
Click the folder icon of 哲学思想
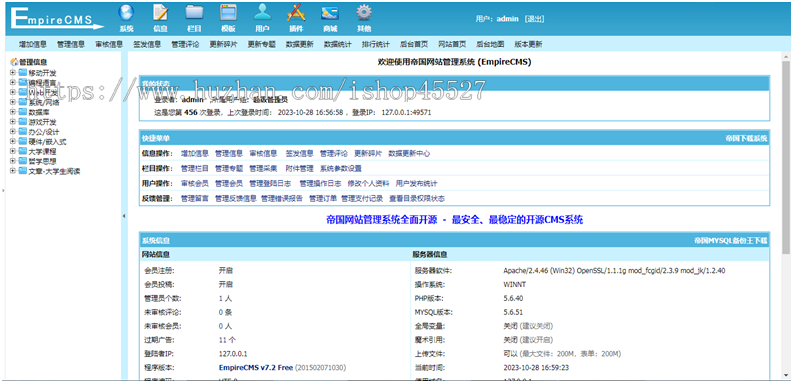click(22, 161)
